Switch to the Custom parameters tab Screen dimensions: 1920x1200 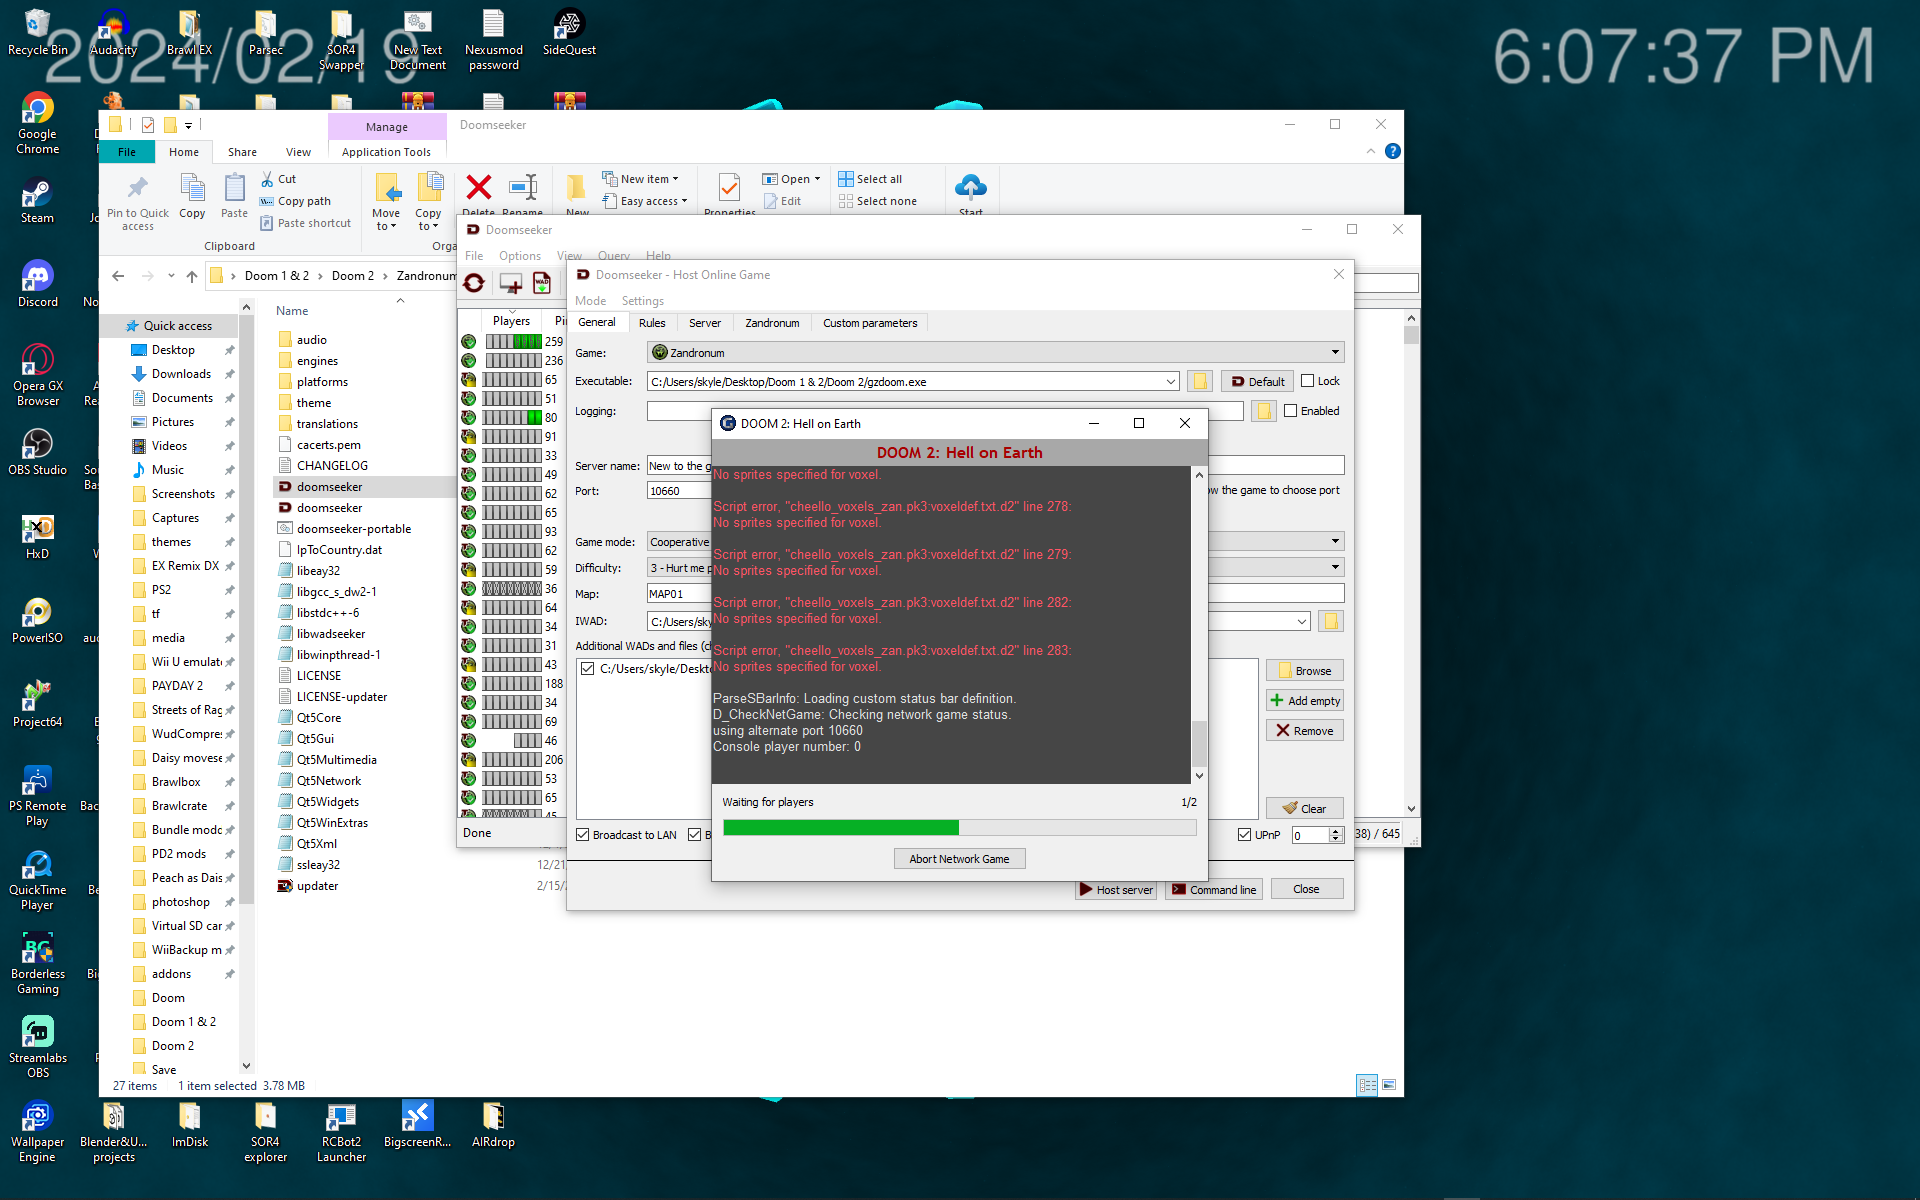(870, 323)
